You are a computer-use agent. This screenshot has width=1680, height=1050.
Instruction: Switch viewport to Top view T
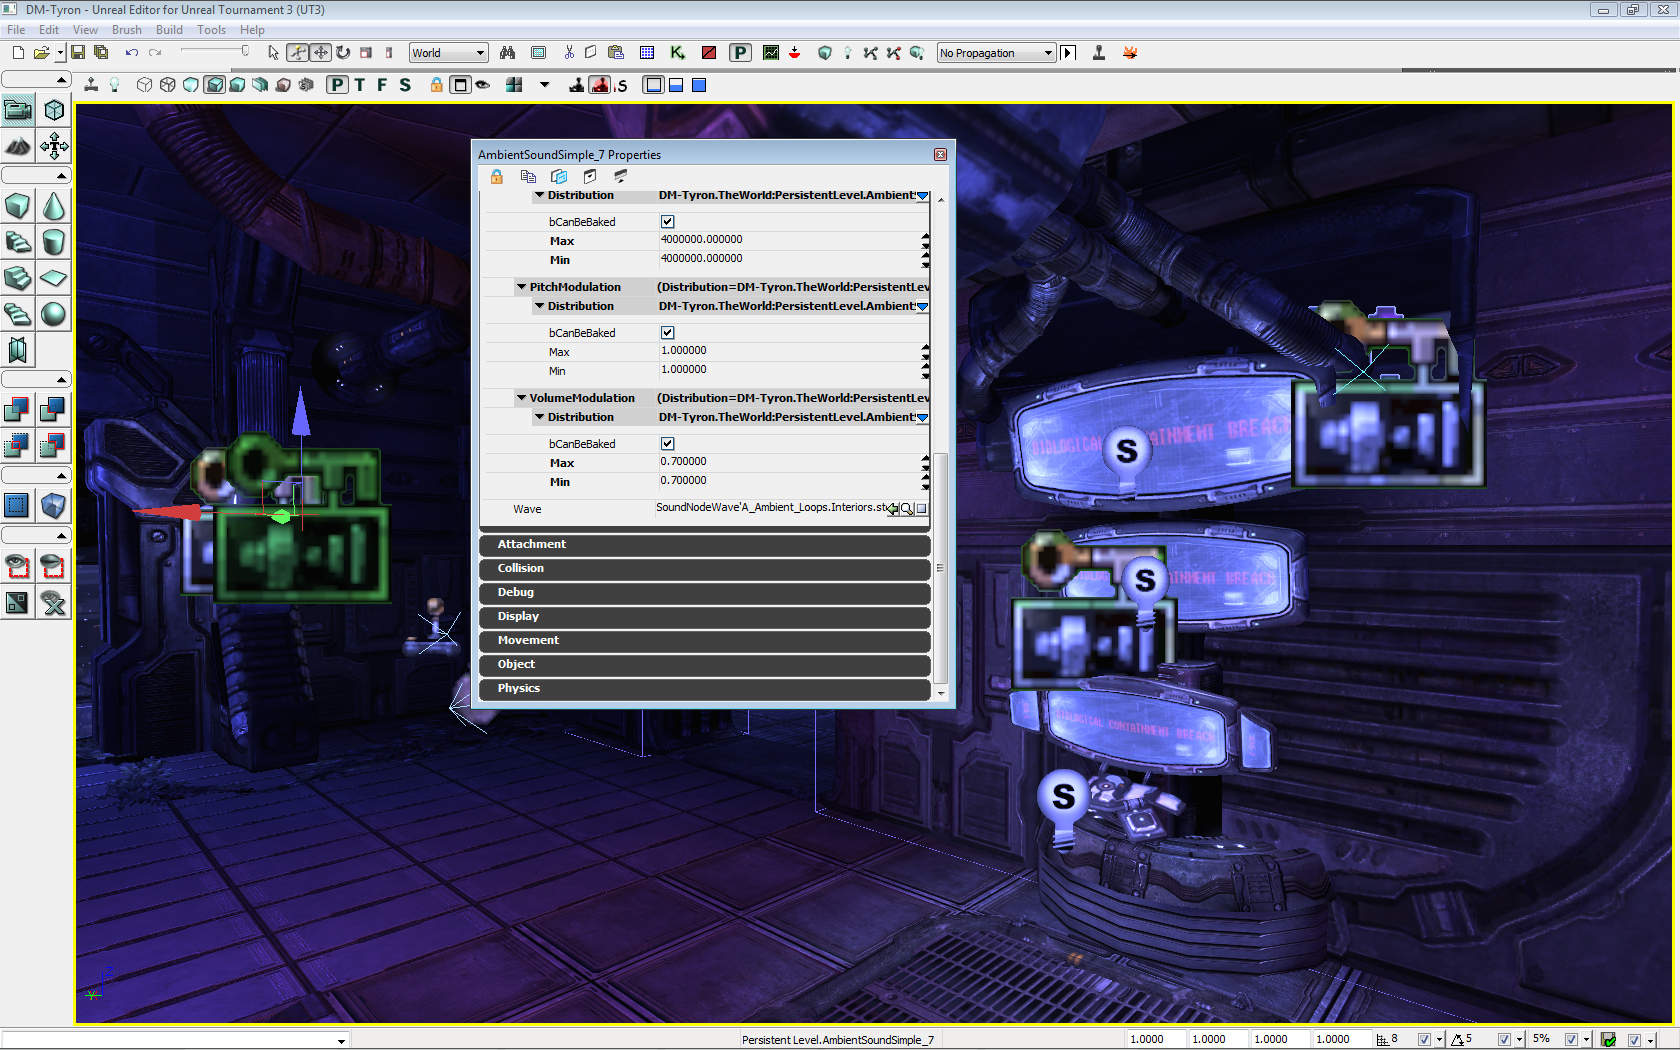click(360, 85)
